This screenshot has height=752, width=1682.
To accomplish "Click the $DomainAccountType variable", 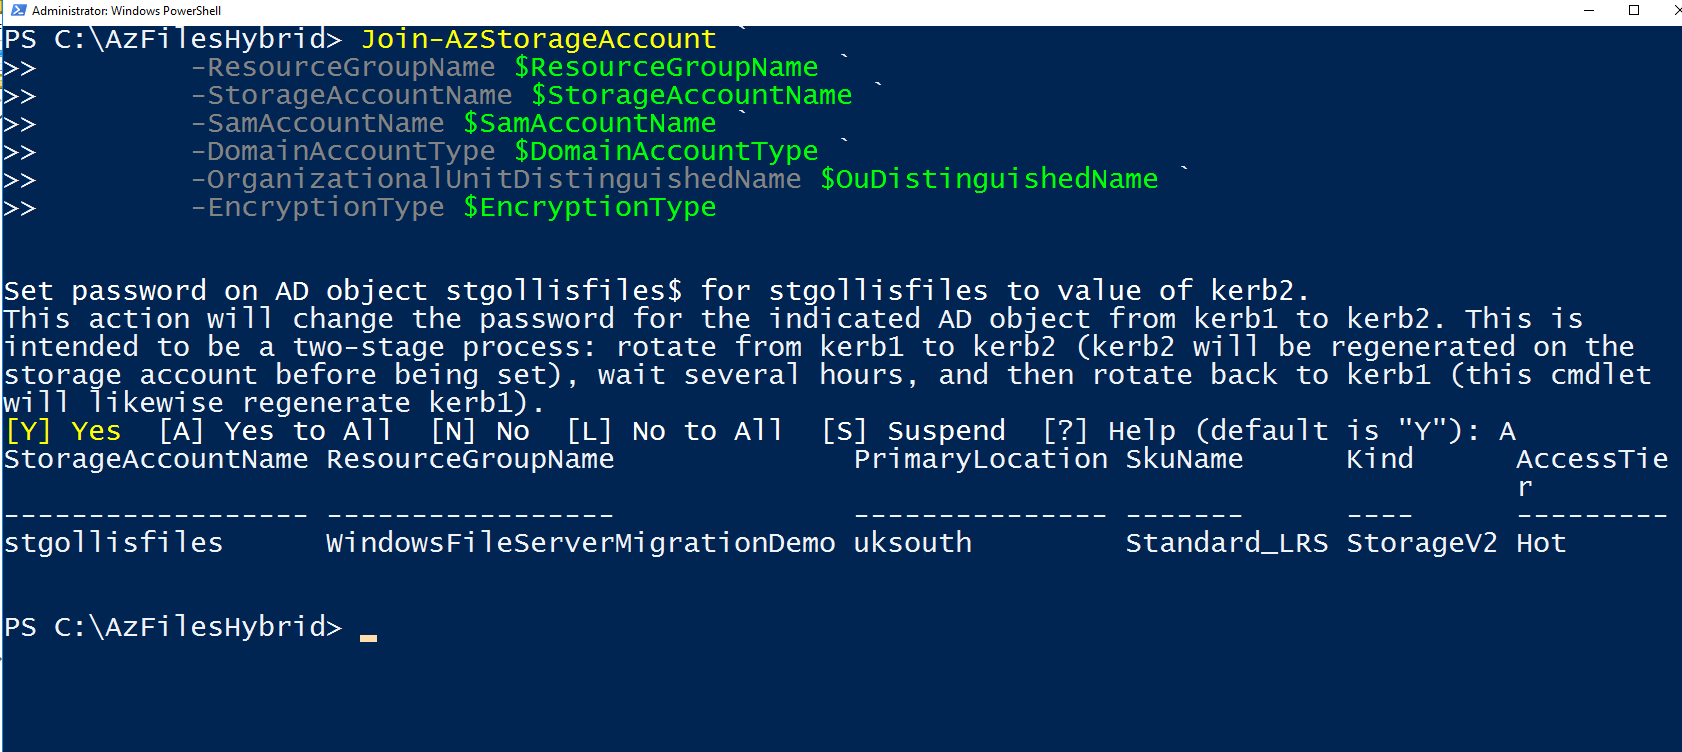I will coord(667,151).
